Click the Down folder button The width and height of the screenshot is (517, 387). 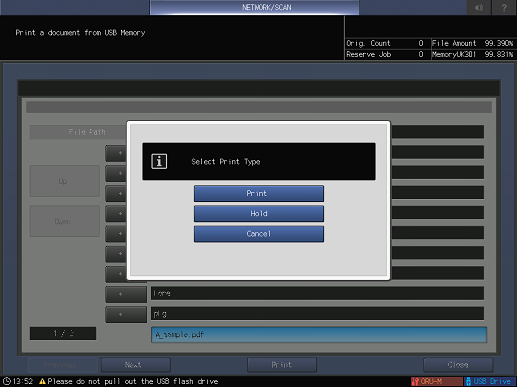point(65,221)
